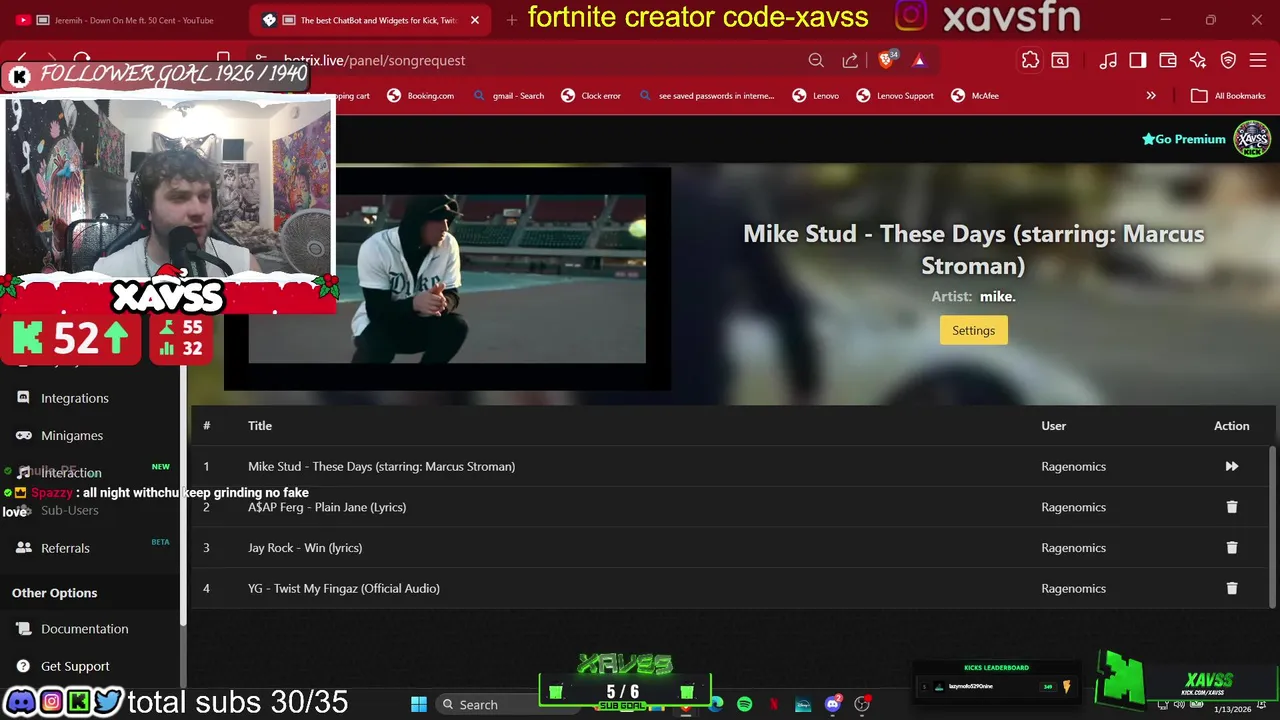The height and width of the screenshot is (720, 1280).
Task: Click the song queue vertical scrollbar
Action: click(x=1273, y=526)
